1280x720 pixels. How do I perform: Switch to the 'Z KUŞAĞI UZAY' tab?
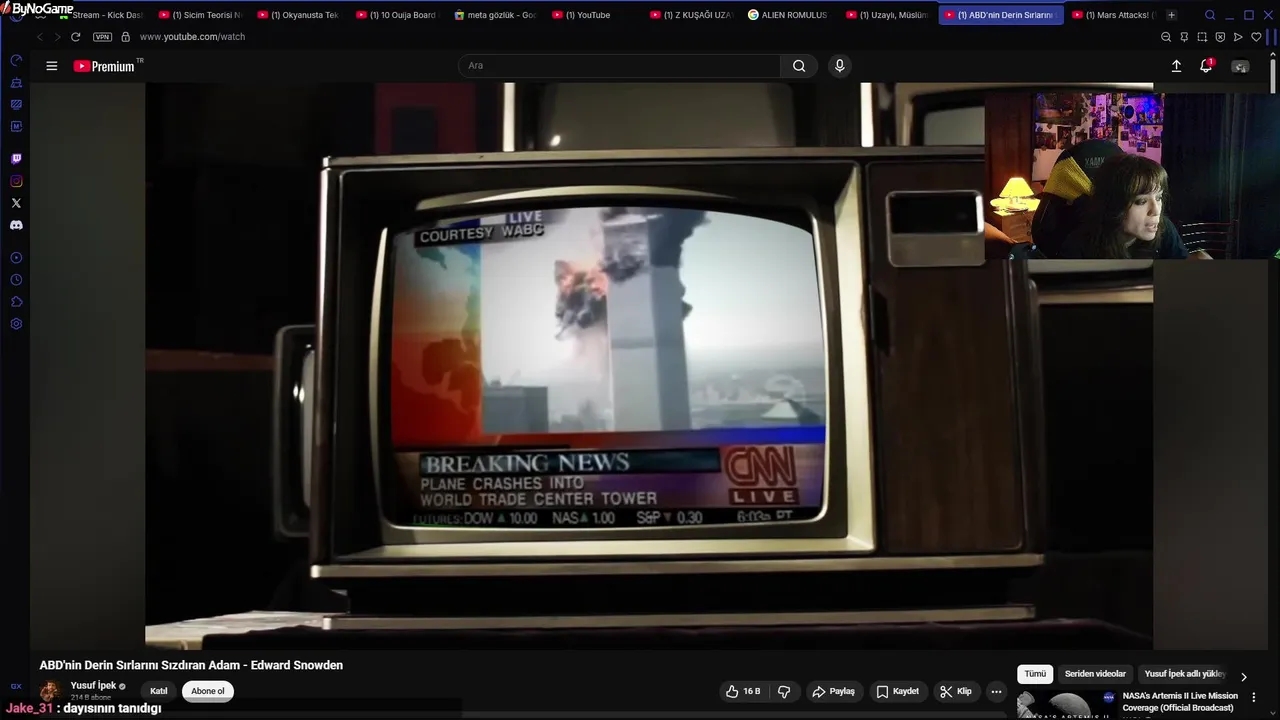coord(690,15)
